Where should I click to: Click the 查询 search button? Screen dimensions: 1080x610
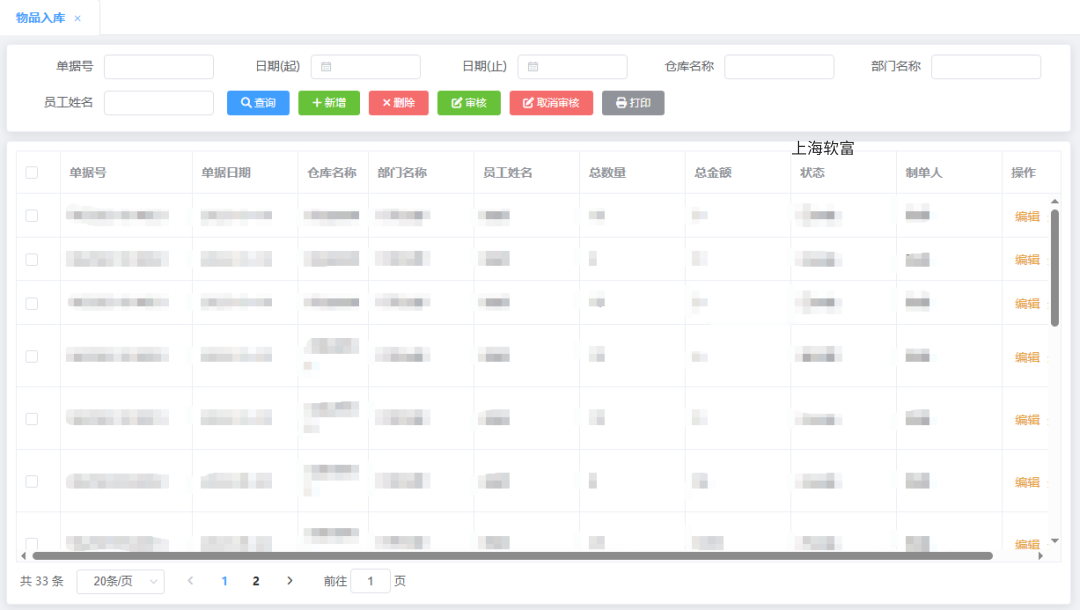tap(258, 103)
